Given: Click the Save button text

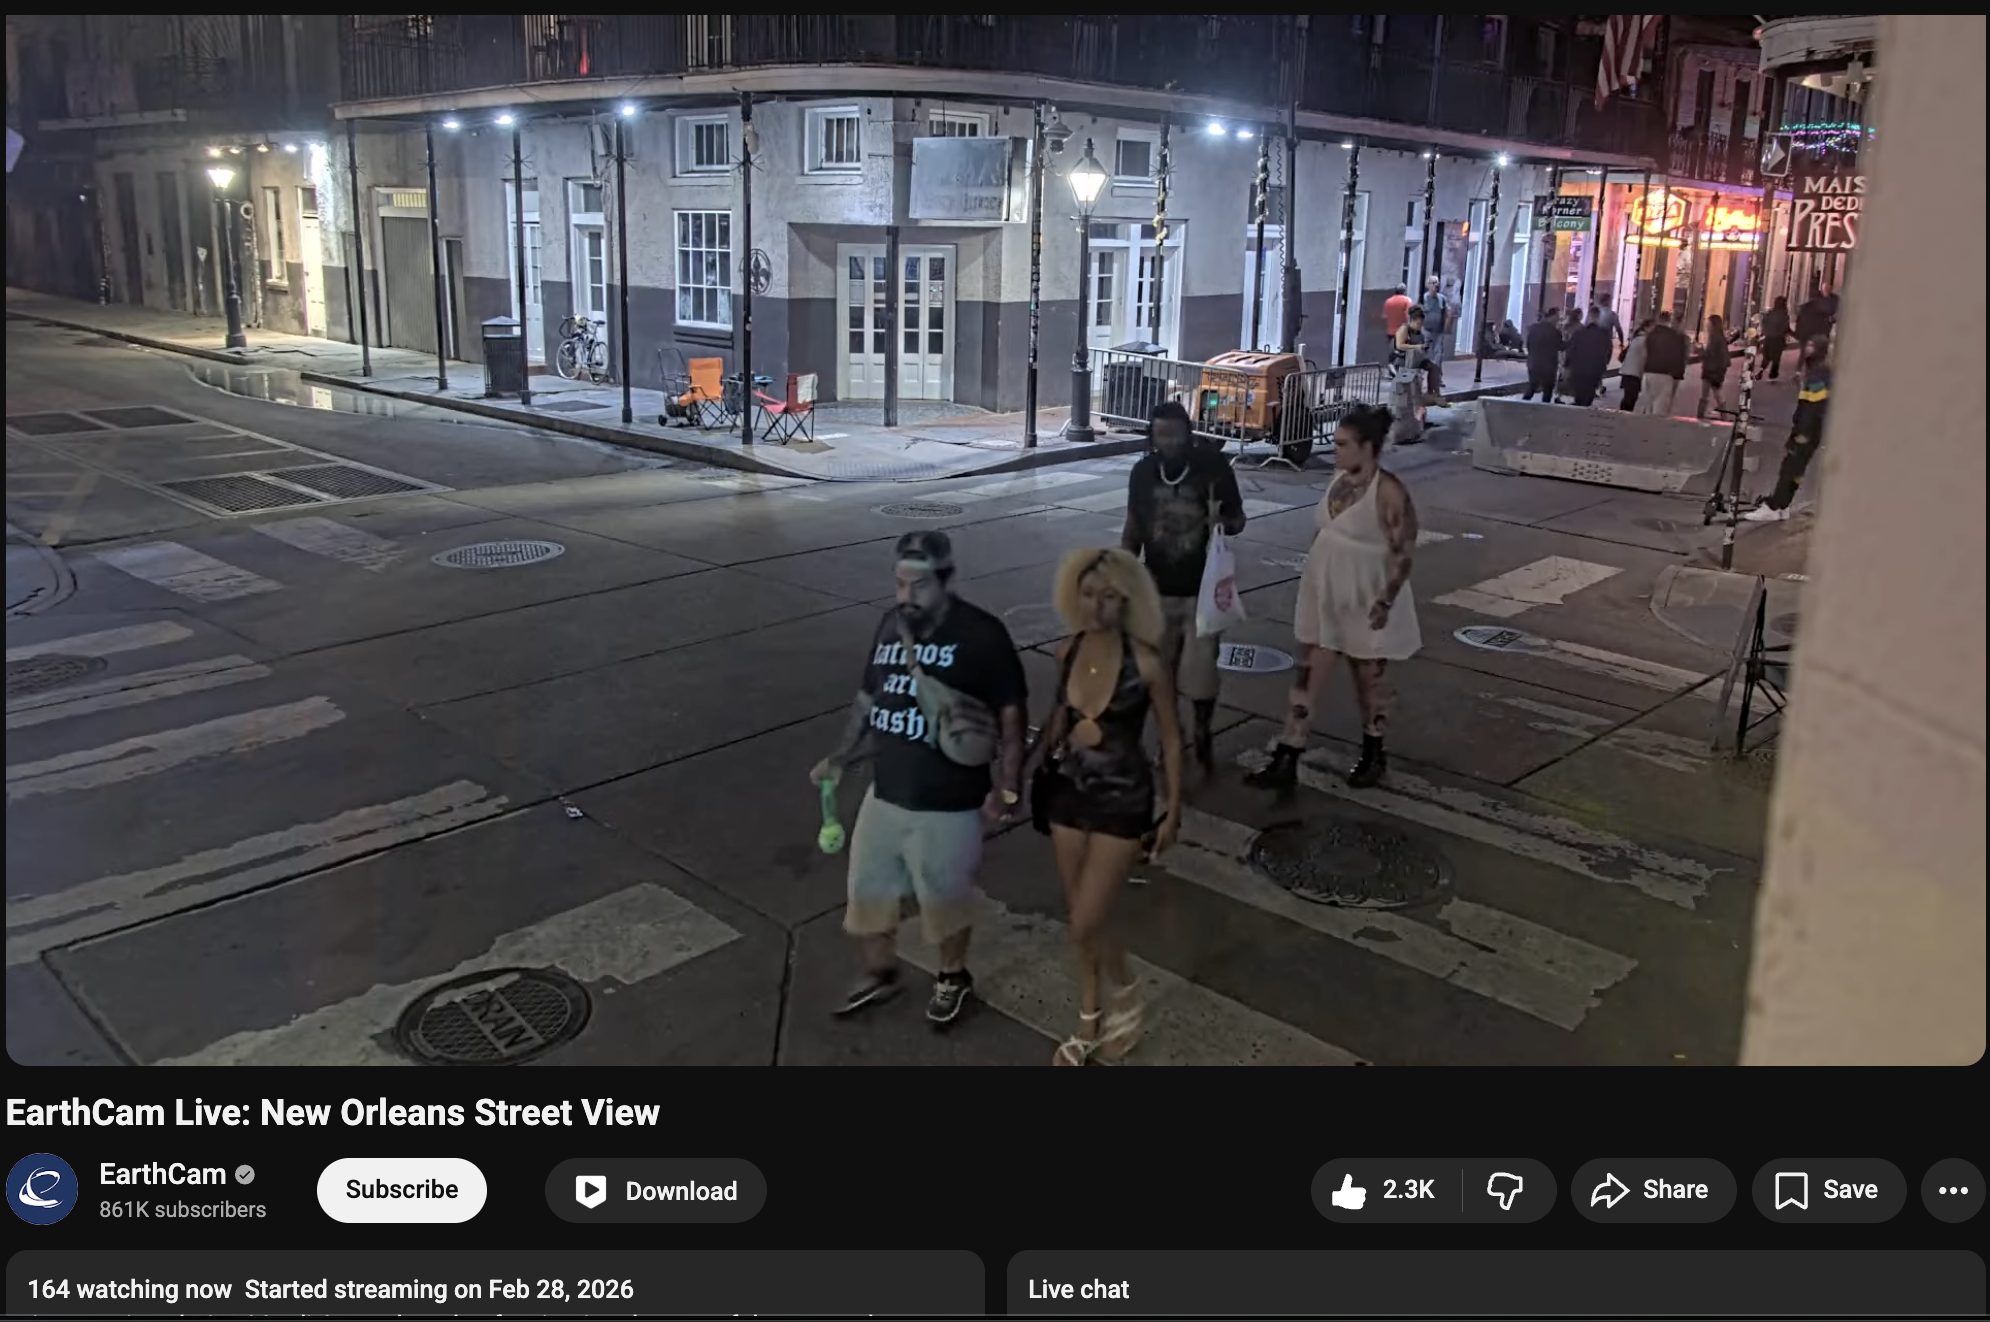Looking at the screenshot, I should (x=1850, y=1190).
